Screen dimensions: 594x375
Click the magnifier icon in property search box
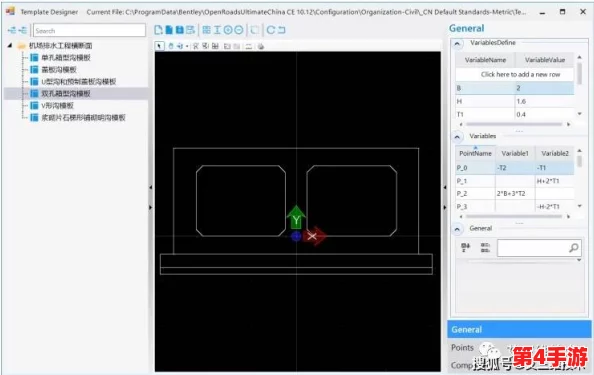tap(574, 248)
